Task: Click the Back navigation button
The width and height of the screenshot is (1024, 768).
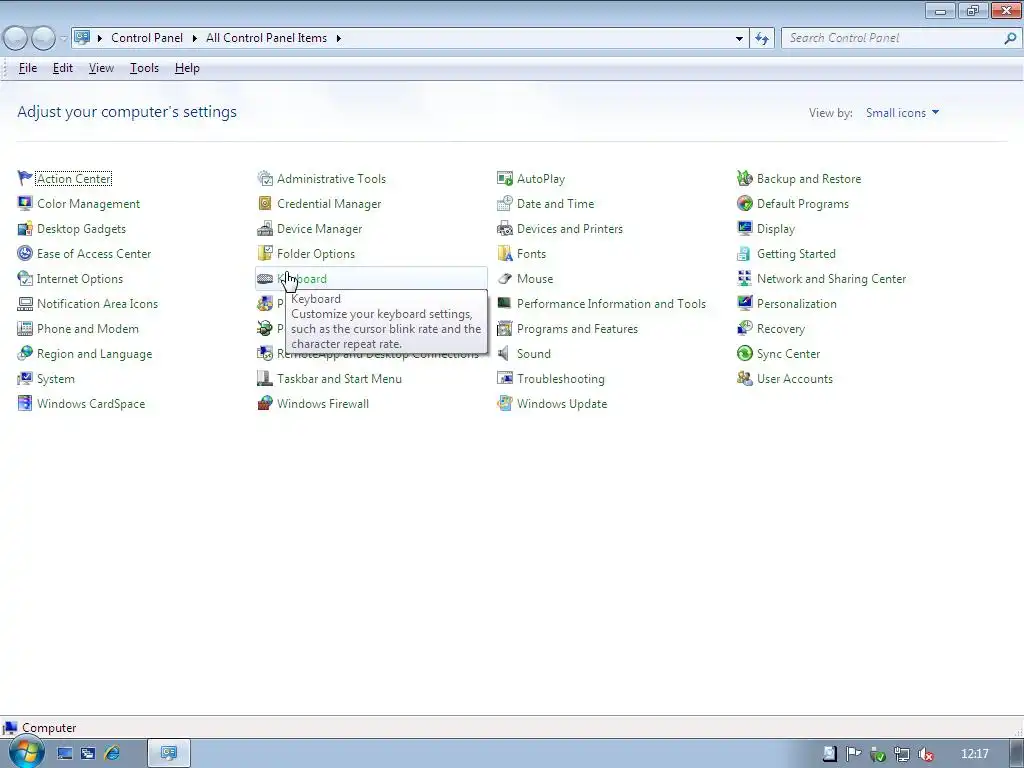Action: pyautogui.click(x=15, y=38)
